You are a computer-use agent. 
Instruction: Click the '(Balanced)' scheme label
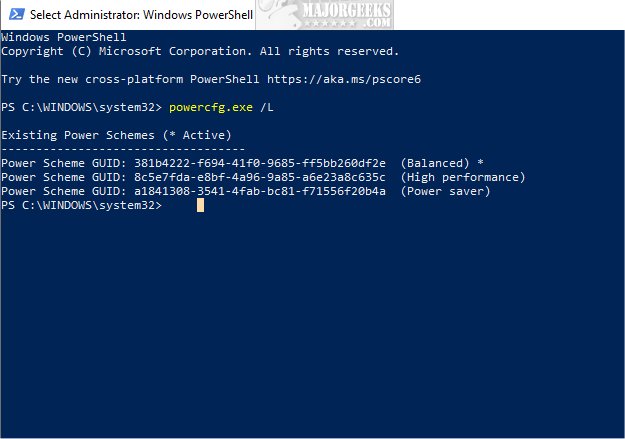[435, 163]
